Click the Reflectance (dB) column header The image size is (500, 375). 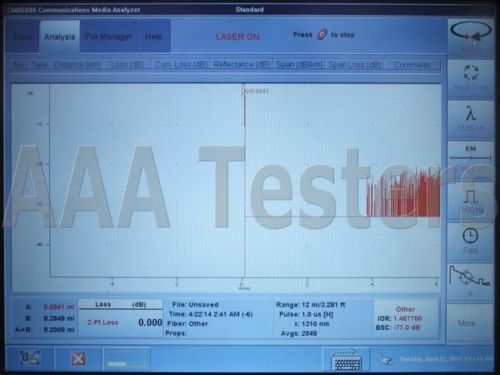click(x=242, y=65)
